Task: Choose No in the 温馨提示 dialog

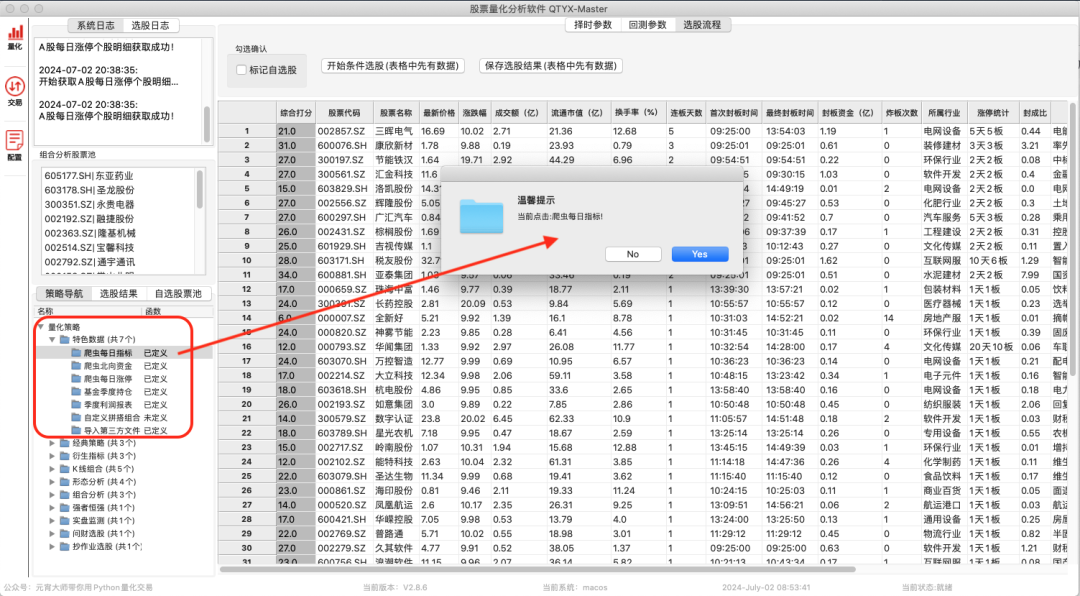Action: [633, 254]
